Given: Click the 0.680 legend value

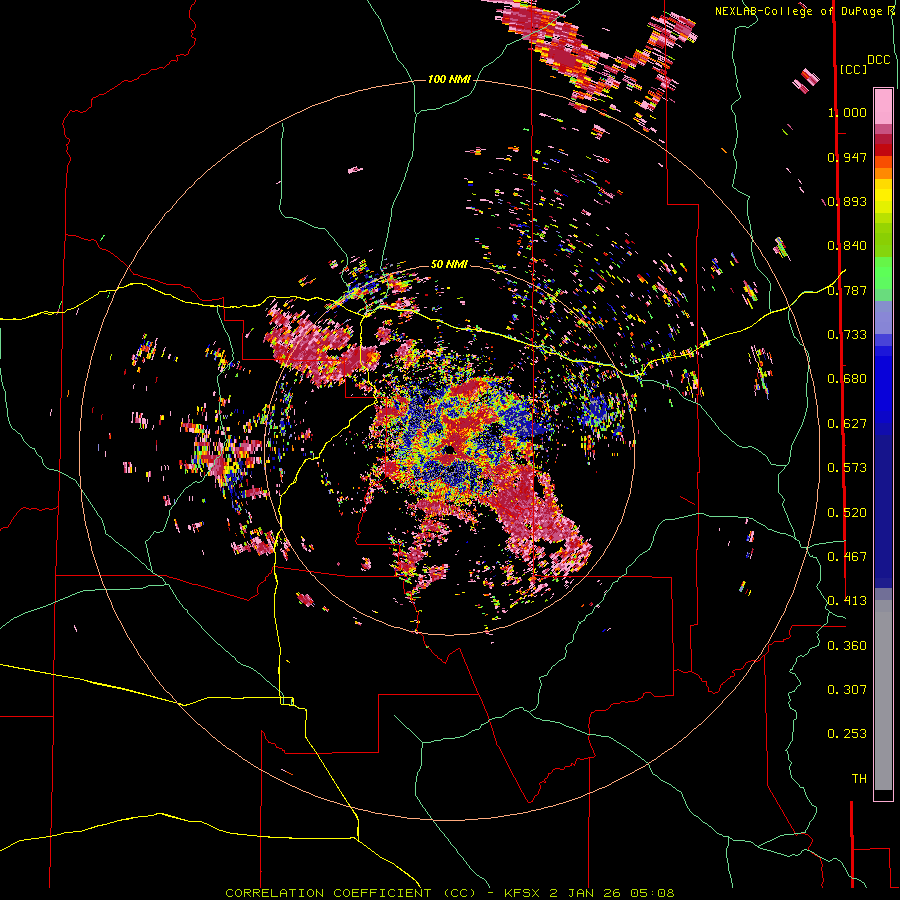Looking at the screenshot, I should pyautogui.click(x=847, y=379).
